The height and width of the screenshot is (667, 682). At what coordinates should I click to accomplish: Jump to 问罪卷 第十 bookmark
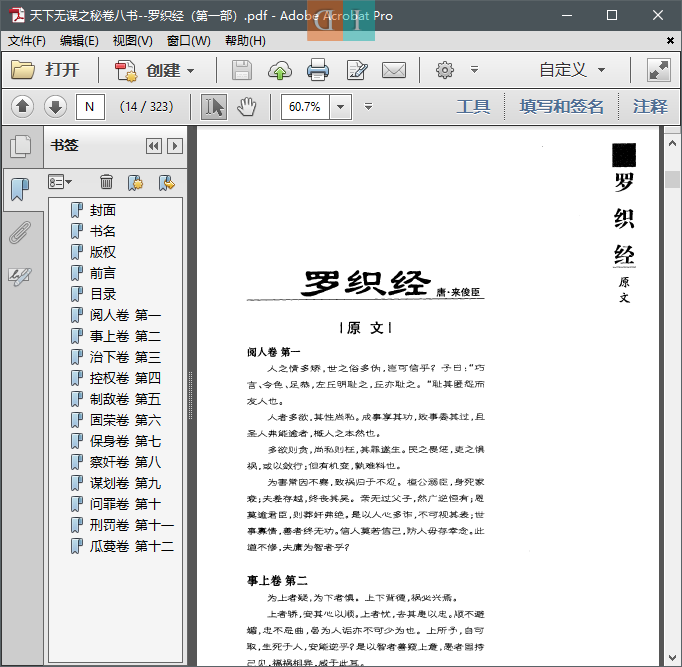pos(125,504)
